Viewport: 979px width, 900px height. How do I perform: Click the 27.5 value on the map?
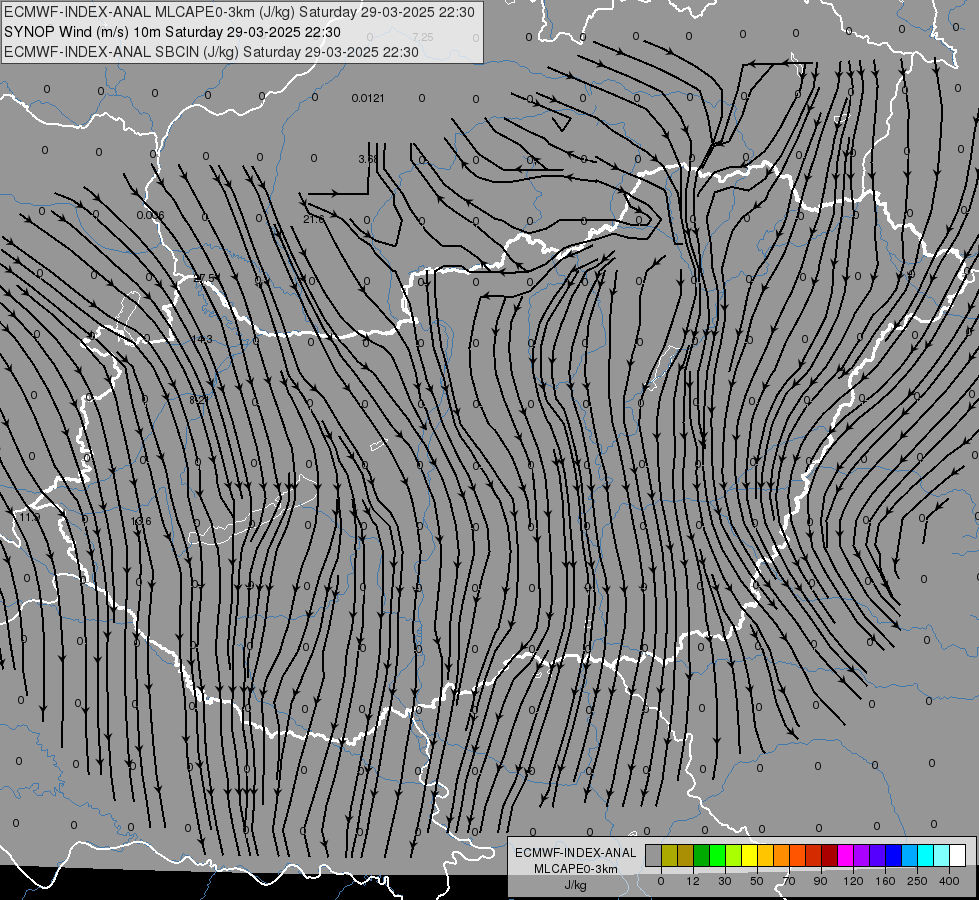tap(204, 278)
